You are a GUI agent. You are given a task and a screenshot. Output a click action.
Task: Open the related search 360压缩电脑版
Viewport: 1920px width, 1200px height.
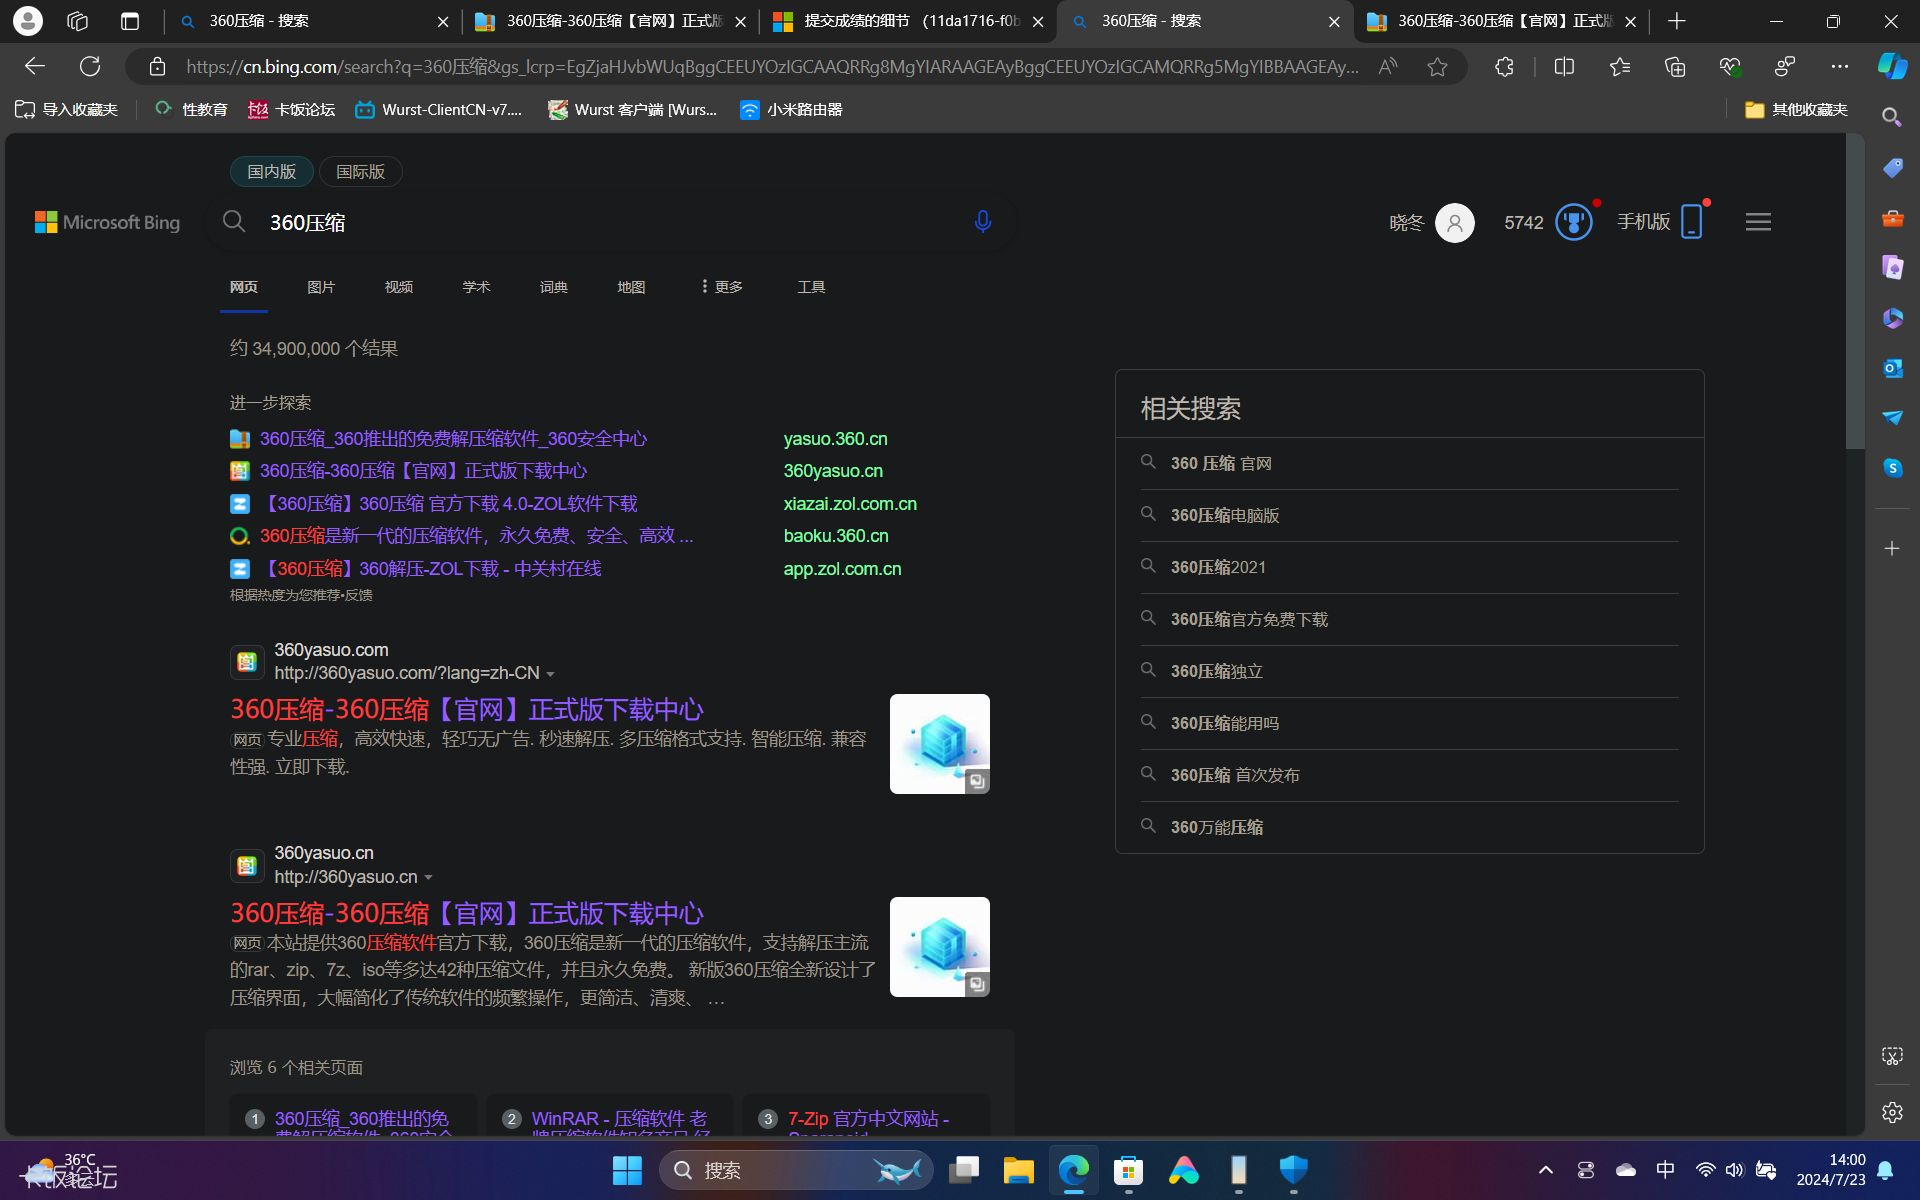[x=1224, y=515]
